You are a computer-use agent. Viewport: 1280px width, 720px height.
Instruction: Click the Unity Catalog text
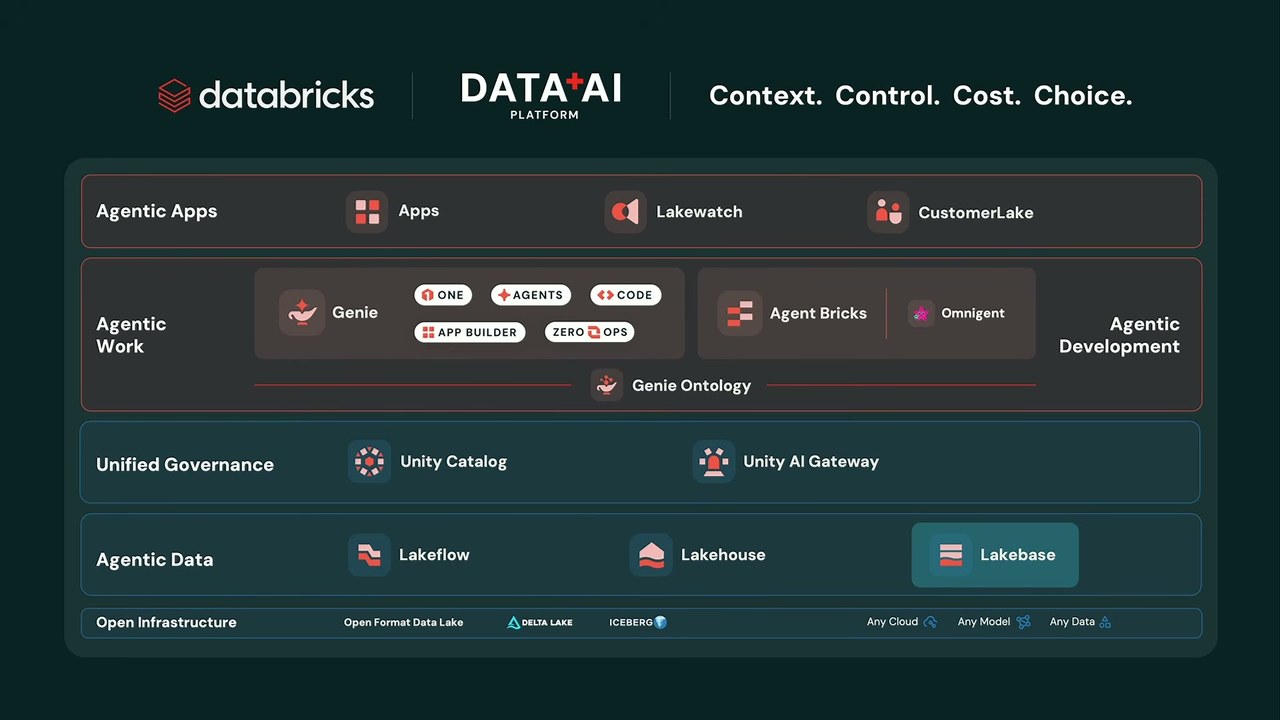click(454, 462)
